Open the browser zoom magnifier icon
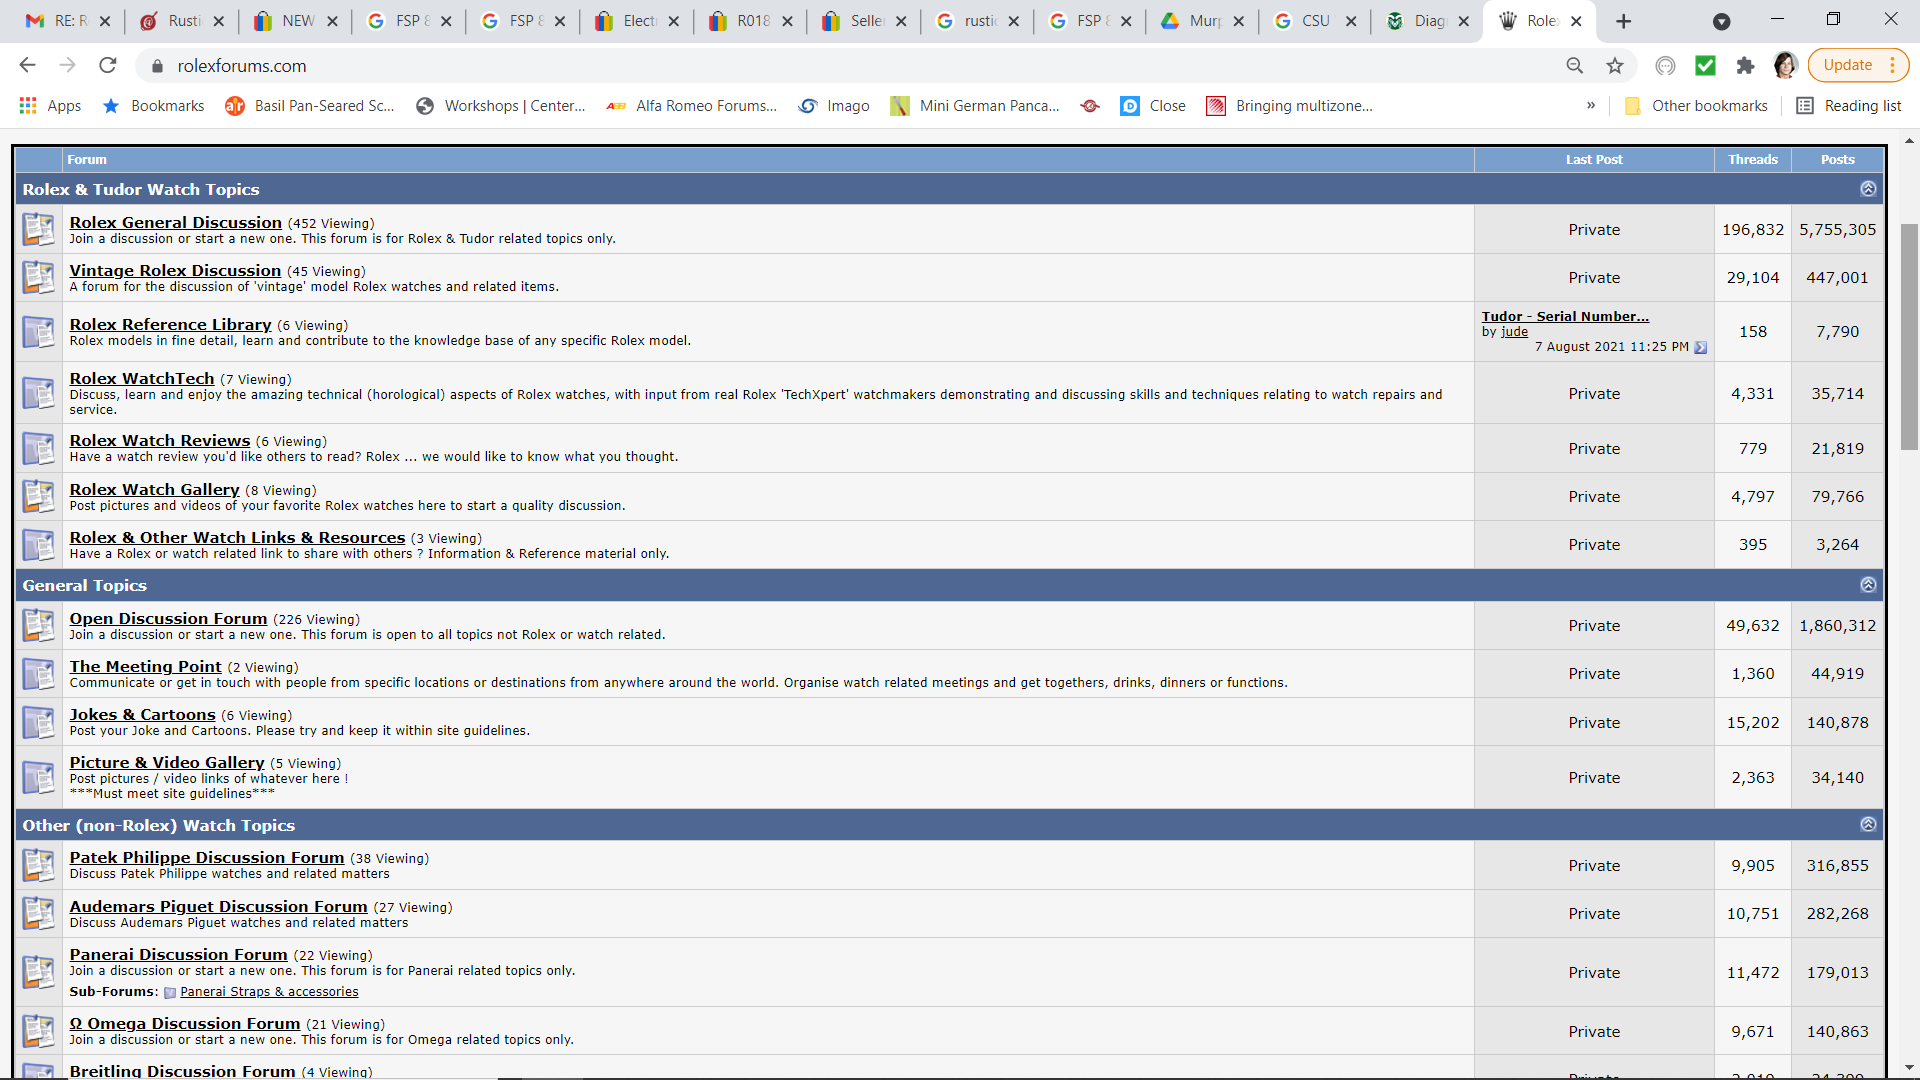This screenshot has height=1080, width=1920. point(1575,66)
